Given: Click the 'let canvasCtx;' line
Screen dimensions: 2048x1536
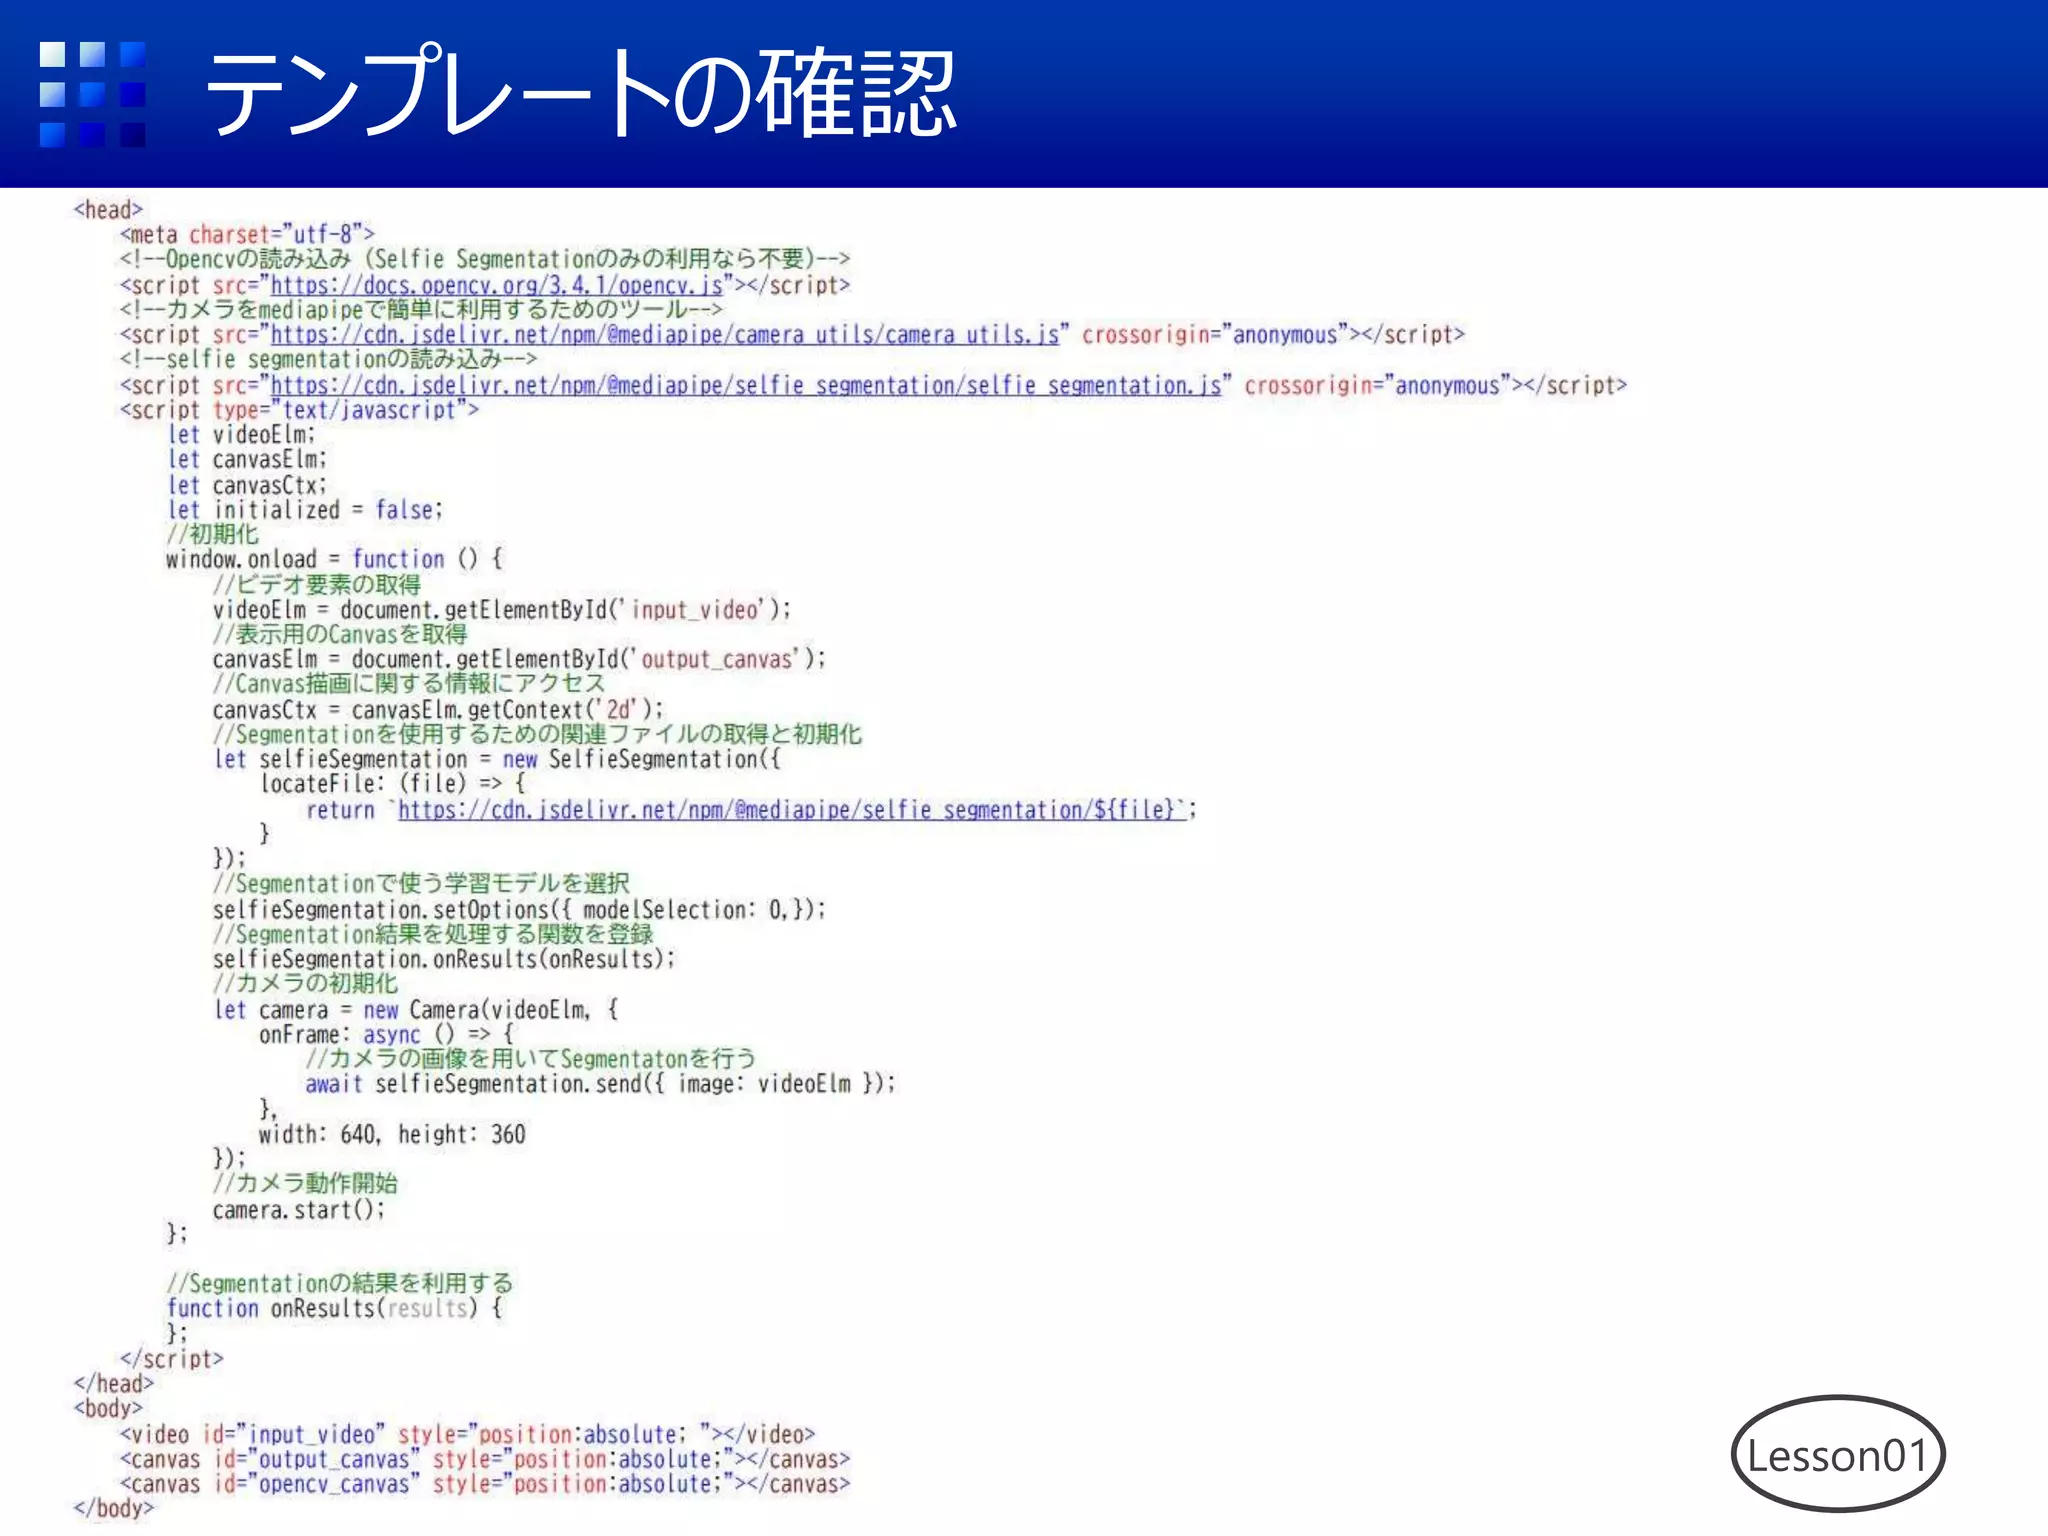Looking at the screenshot, I should coord(247,485).
